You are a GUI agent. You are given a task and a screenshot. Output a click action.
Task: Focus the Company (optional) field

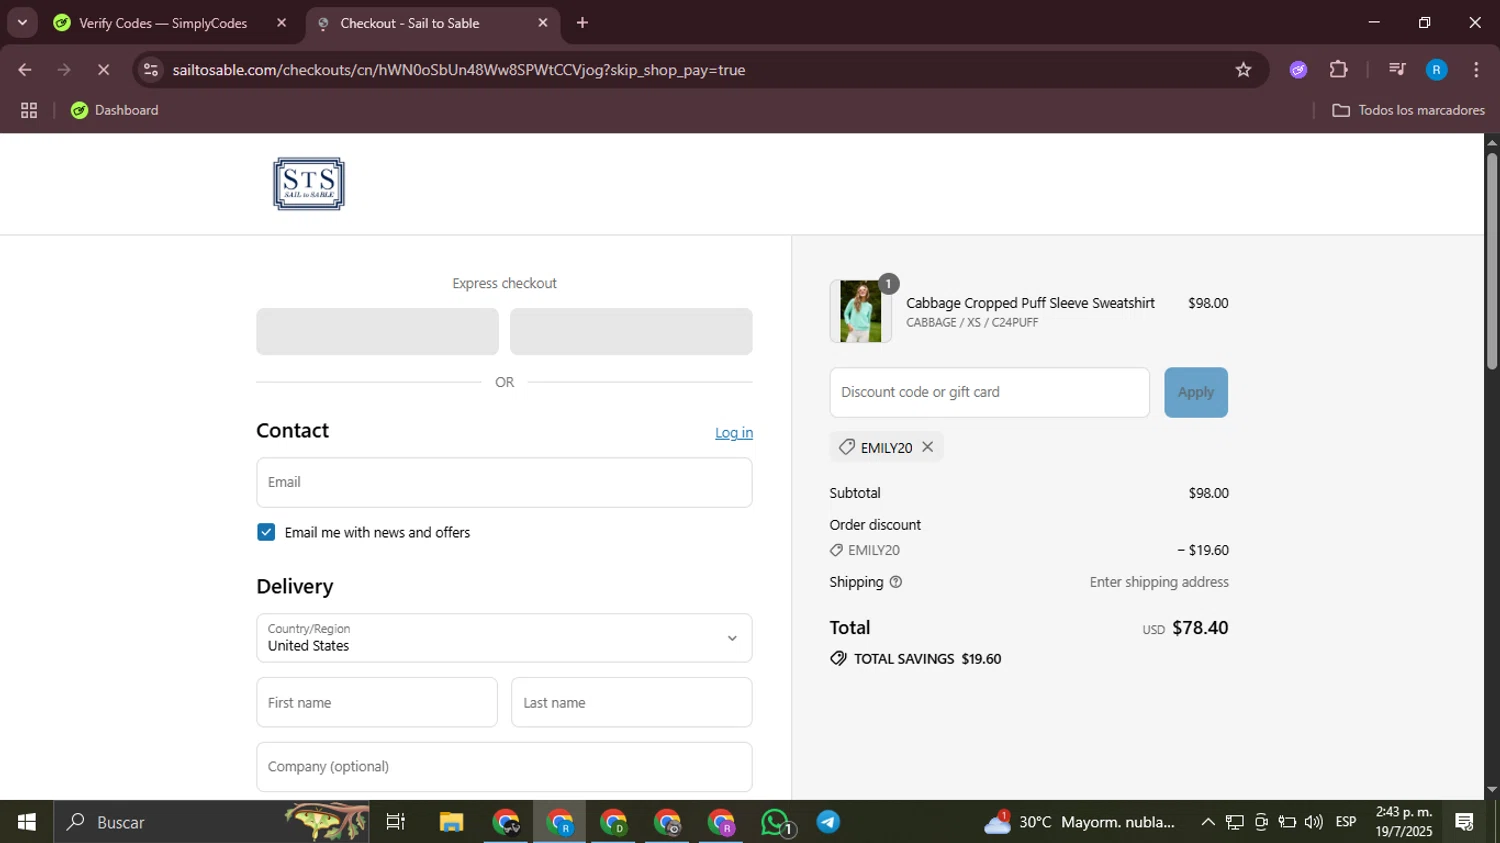coord(504,767)
